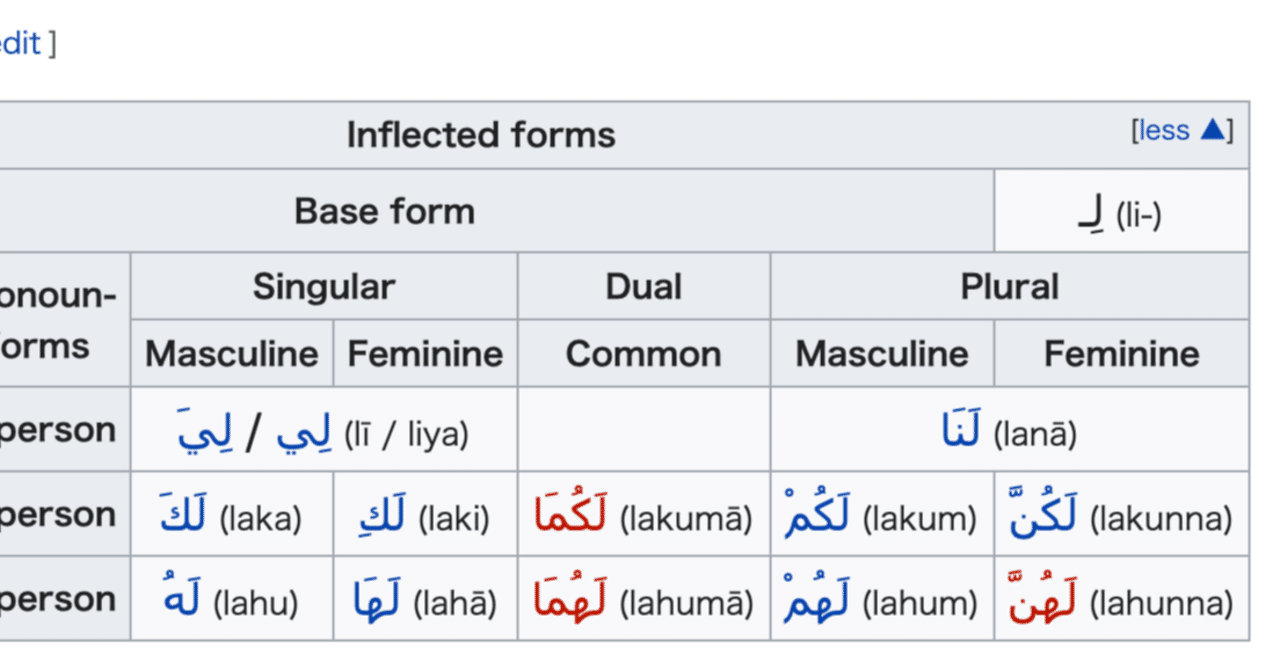Click the Arabic lanā link
The image size is (1280, 670).
pyautogui.click(x=963, y=432)
